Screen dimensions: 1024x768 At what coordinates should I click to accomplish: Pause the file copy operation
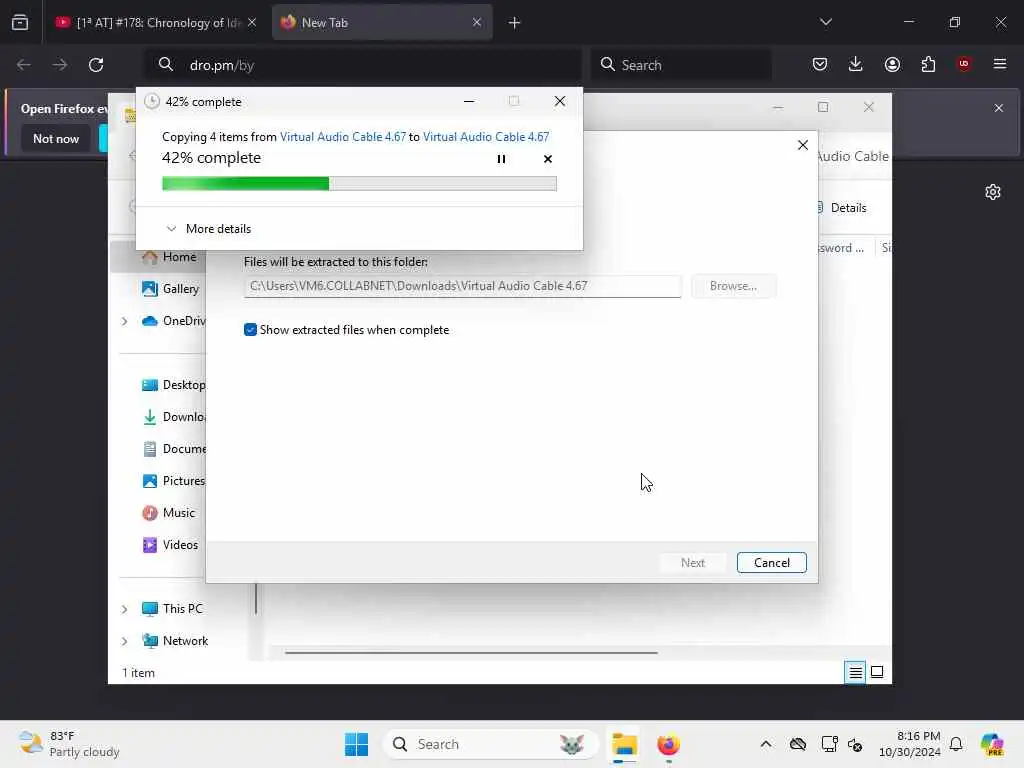point(501,159)
